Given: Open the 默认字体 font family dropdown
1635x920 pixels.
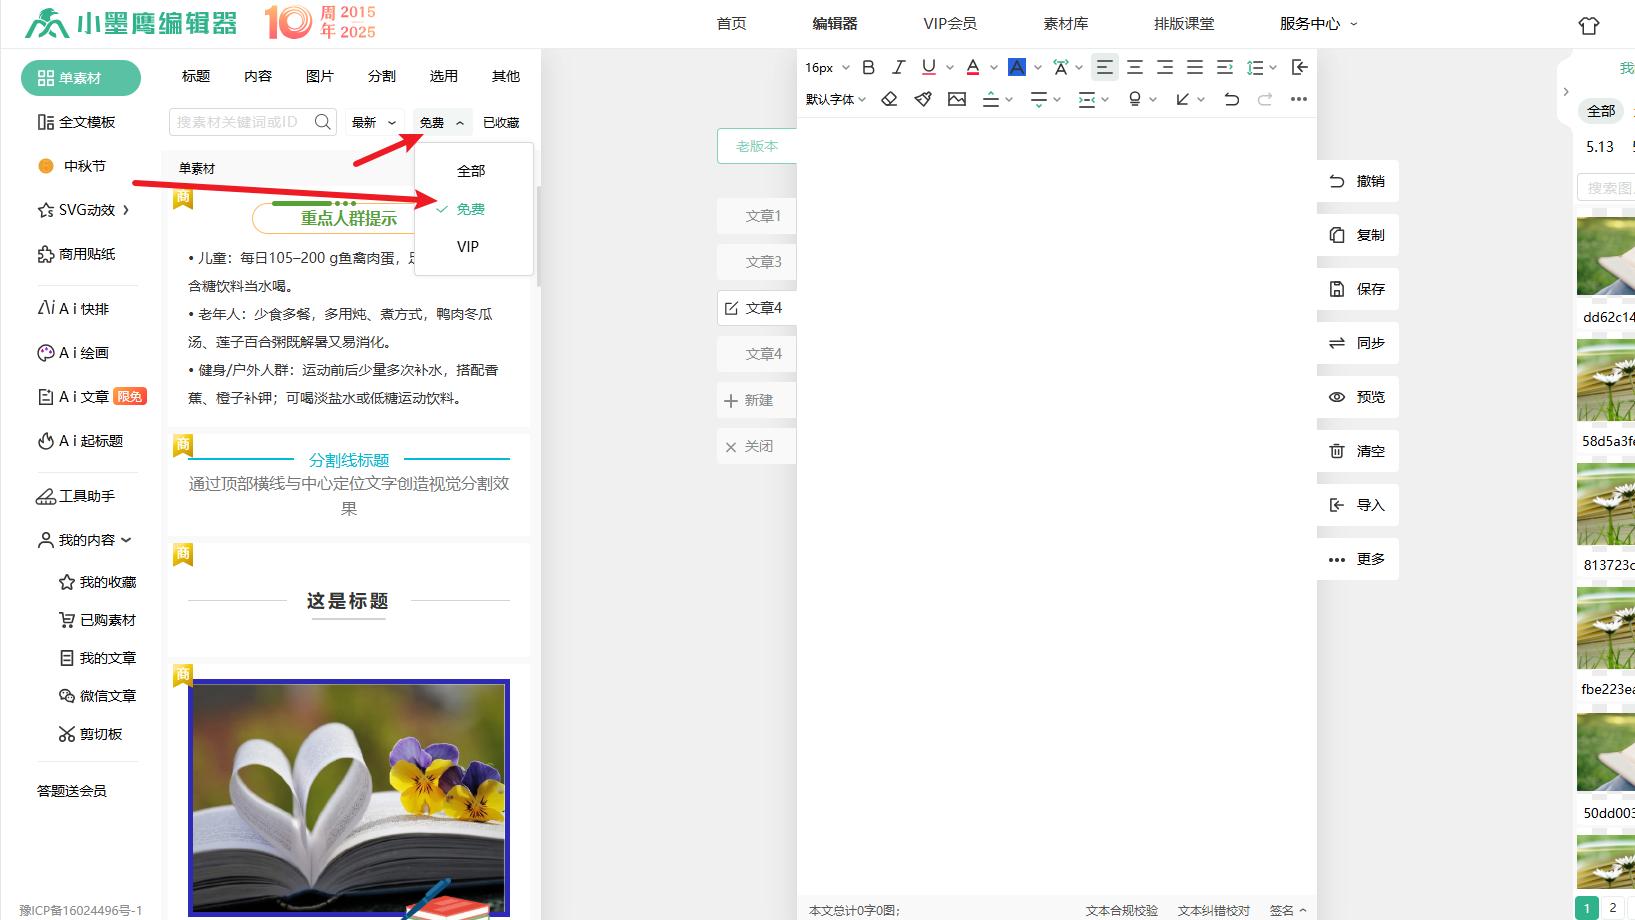Looking at the screenshot, I should (831, 99).
